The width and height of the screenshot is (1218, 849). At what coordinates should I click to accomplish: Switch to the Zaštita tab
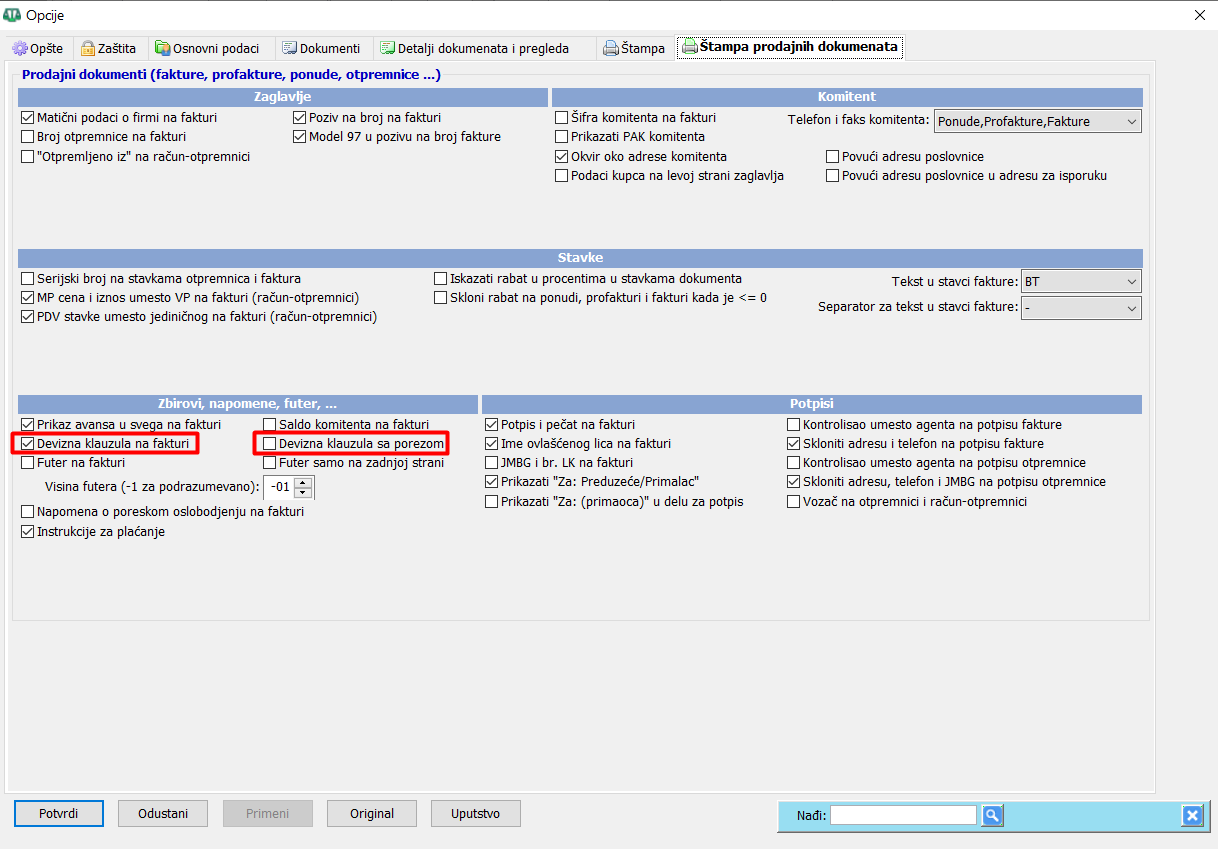click(x=108, y=48)
